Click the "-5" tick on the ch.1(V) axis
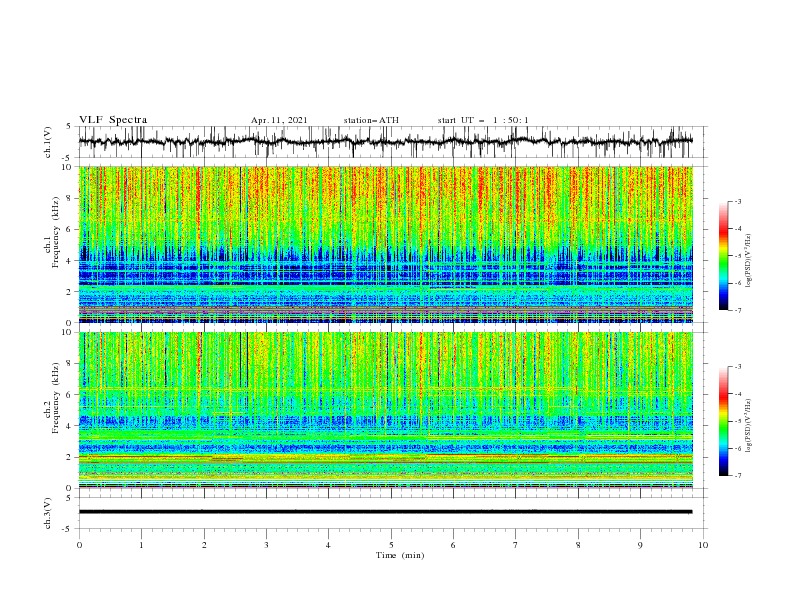792x612 pixels. (x=67, y=158)
